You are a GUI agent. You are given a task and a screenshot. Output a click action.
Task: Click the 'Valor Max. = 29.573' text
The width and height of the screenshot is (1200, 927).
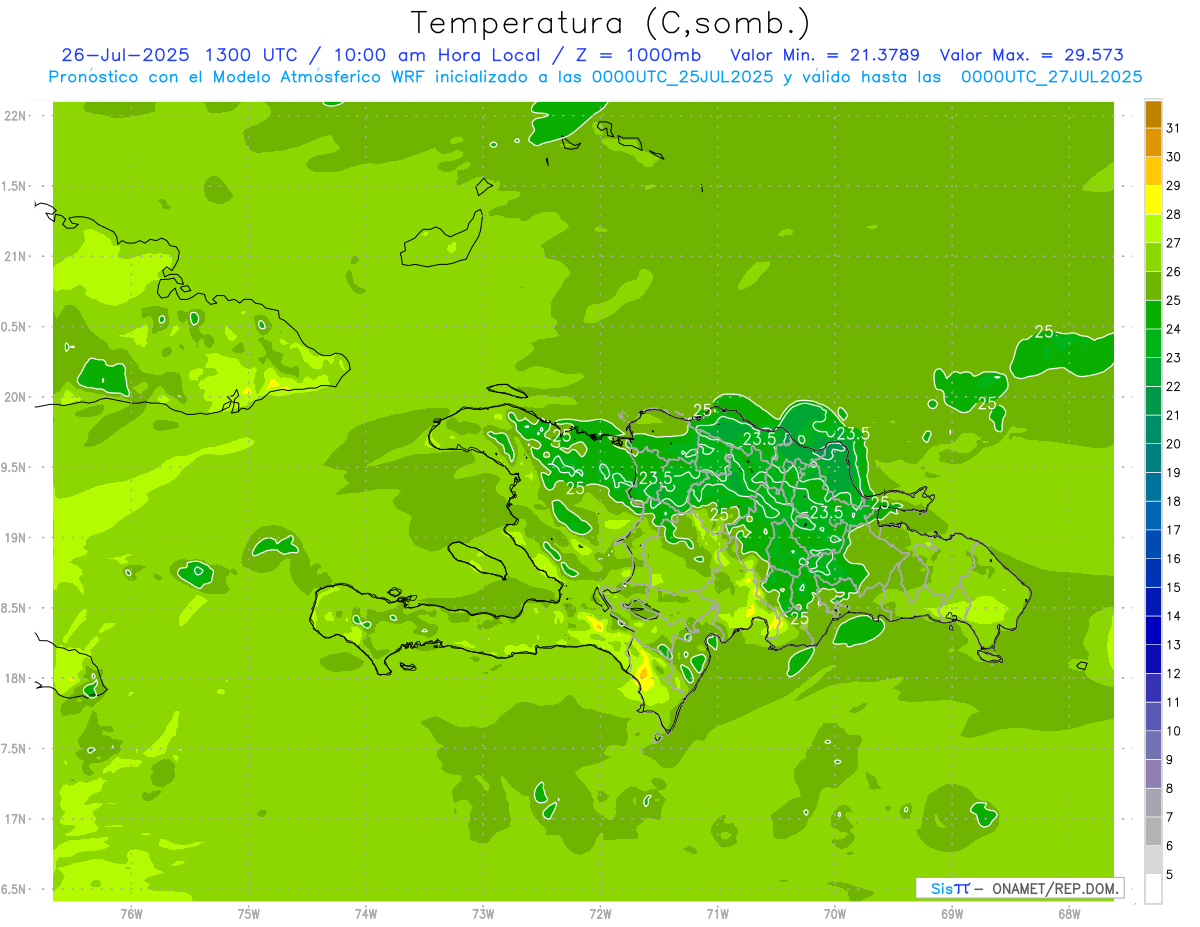(1032, 55)
